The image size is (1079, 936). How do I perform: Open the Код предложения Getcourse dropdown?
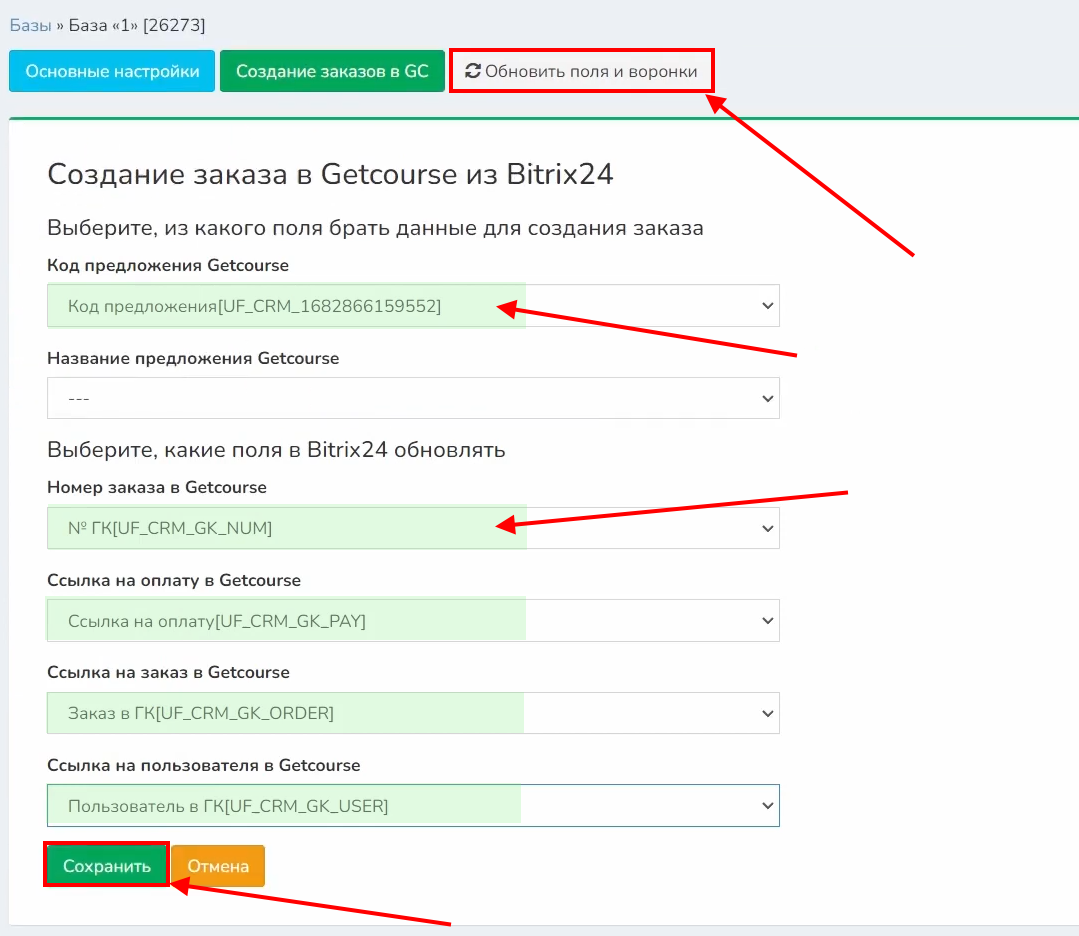pos(413,306)
